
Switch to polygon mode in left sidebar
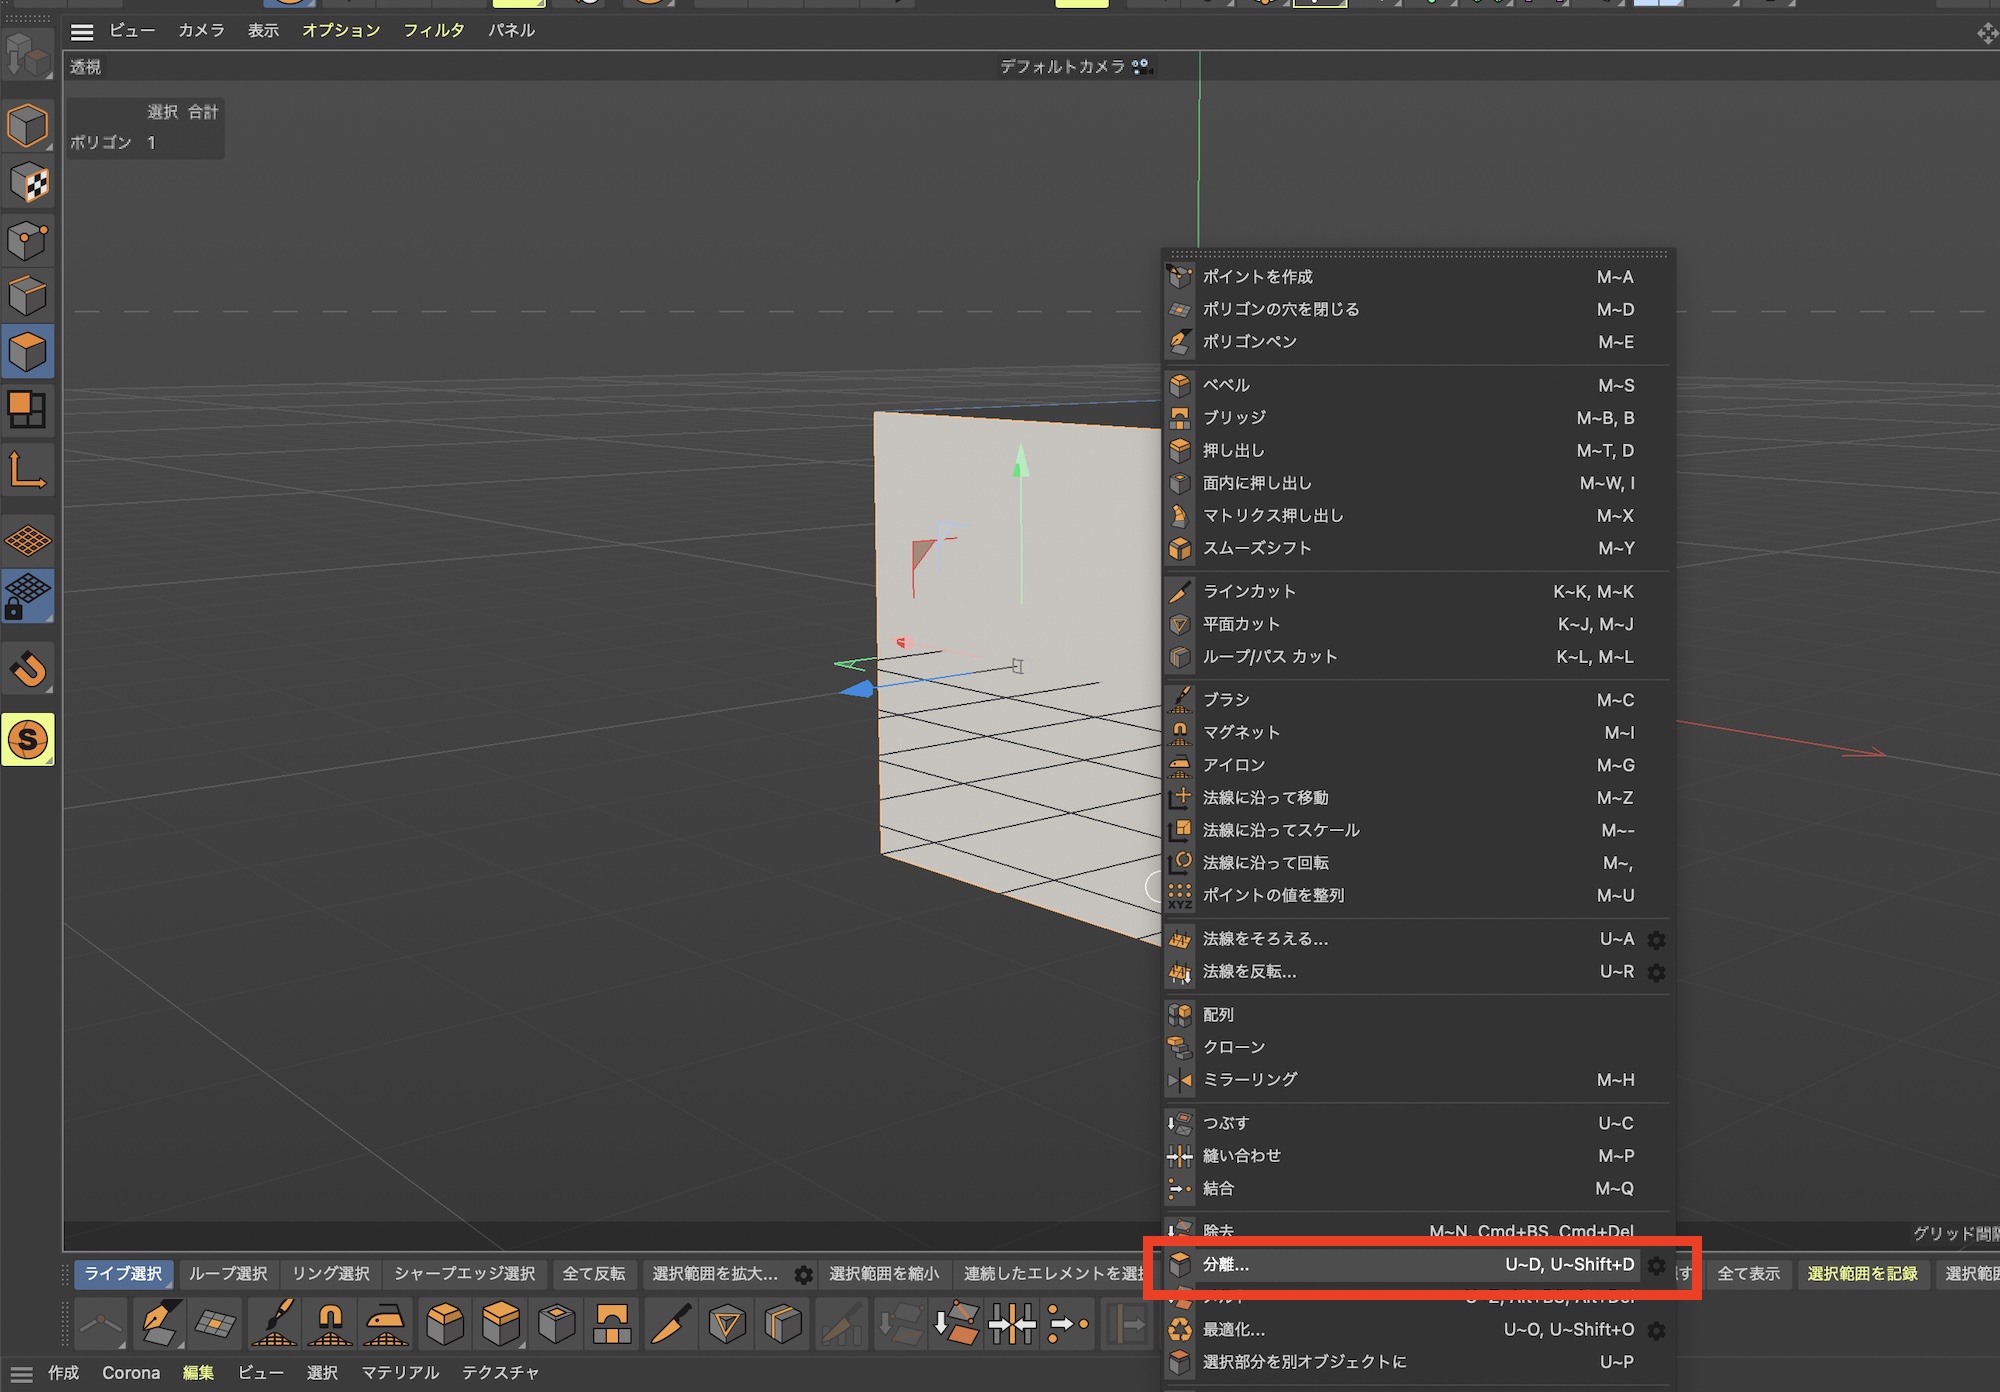tap(27, 352)
